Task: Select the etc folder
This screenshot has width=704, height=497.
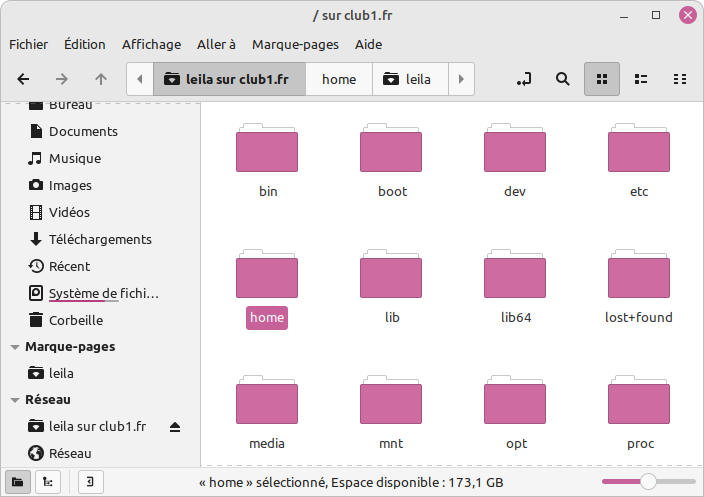Action: (638, 160)
